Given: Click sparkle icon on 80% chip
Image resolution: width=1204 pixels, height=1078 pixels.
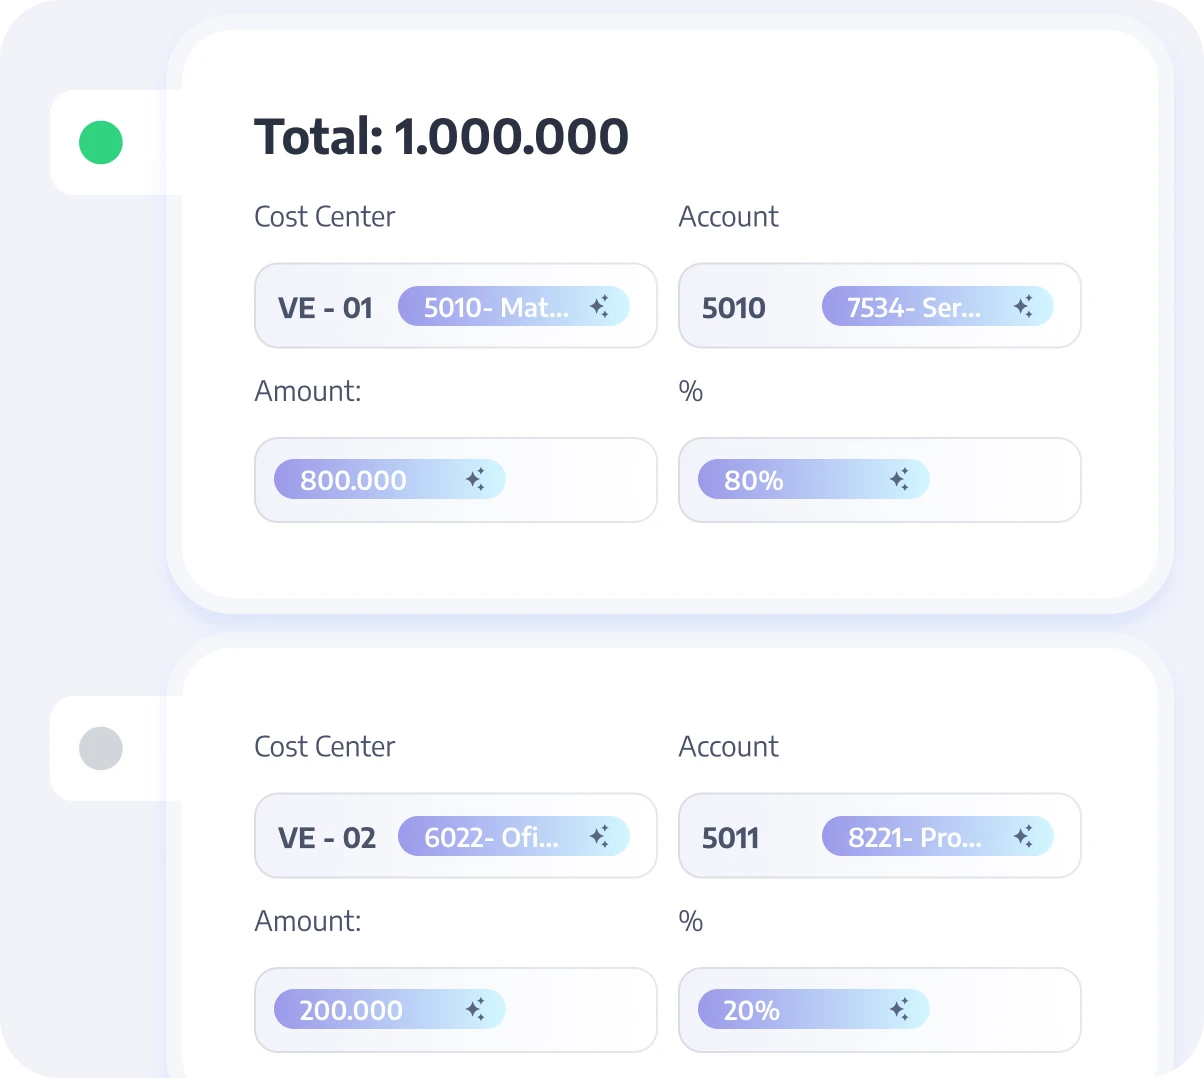Looking at the screenshot, I should pos(899,480).
